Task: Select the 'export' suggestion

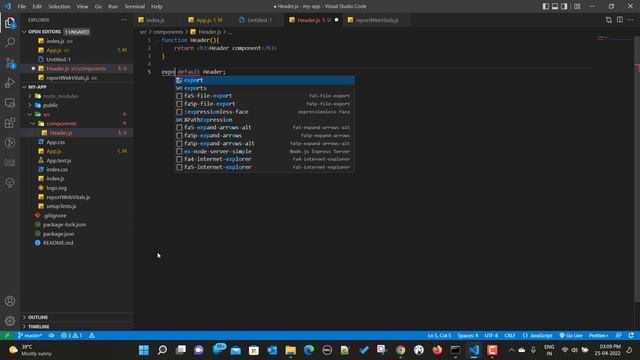Action: click(264, 80)
